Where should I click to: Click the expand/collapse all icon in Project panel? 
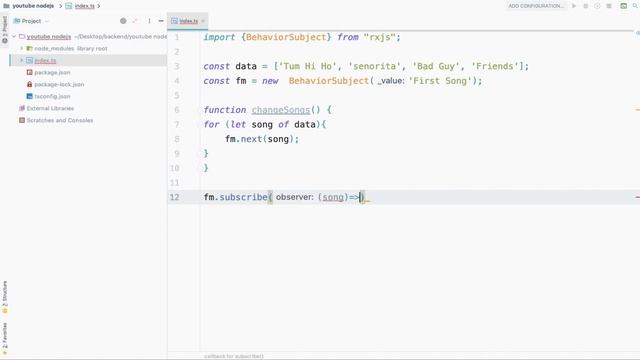pyautogui.click(x=135, y=21)
